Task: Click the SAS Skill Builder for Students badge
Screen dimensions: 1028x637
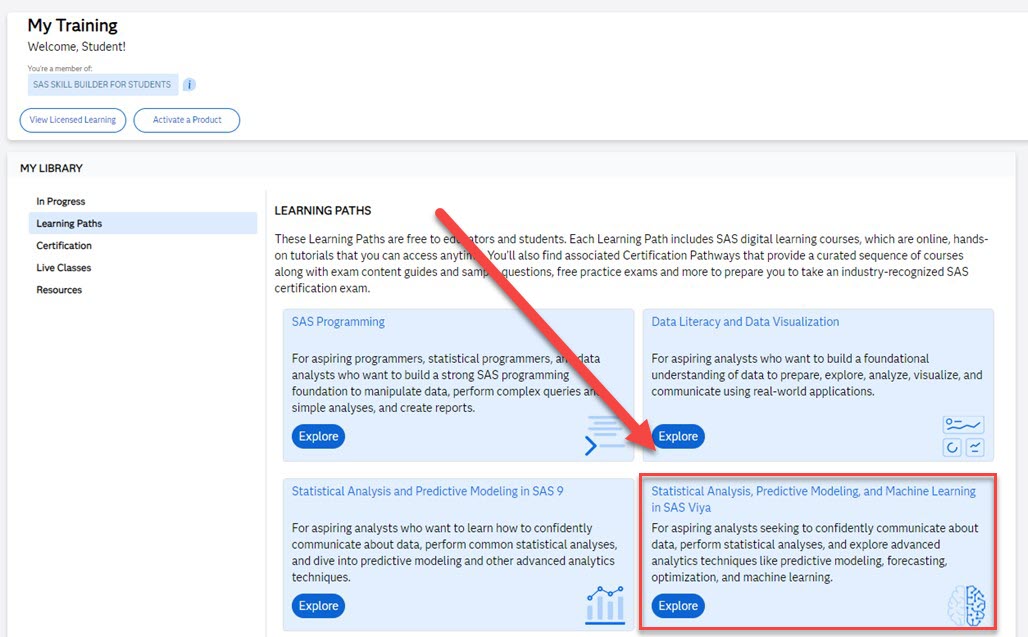Action: pos(102,85)
